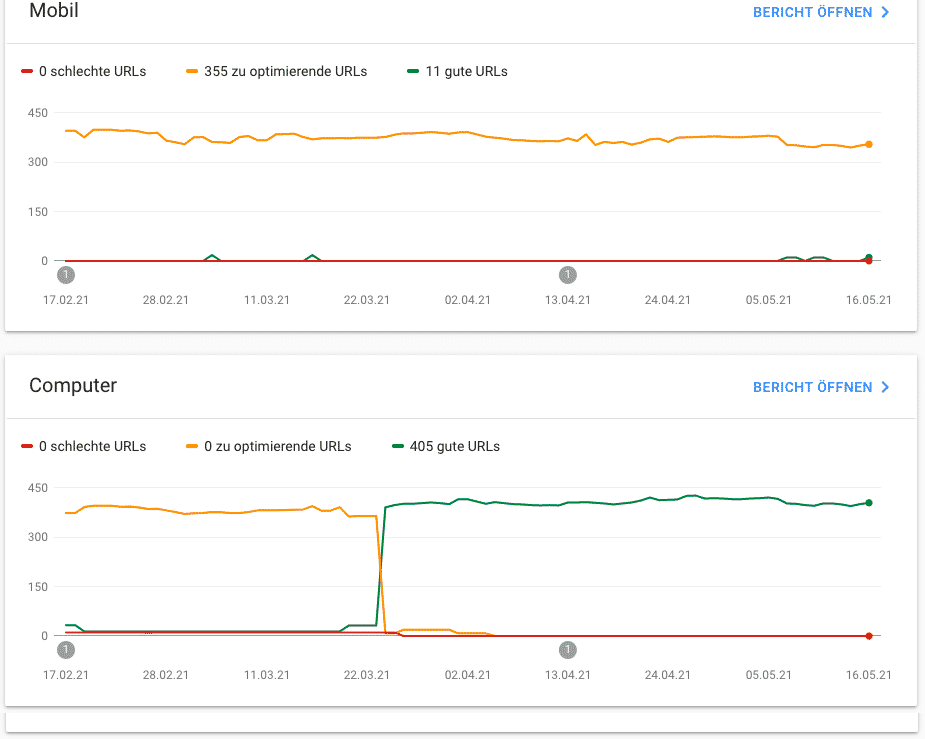Select the green endpoint dot on Mobil chart
The width and height of the screenshot is (925, 739).
(869, 257)
